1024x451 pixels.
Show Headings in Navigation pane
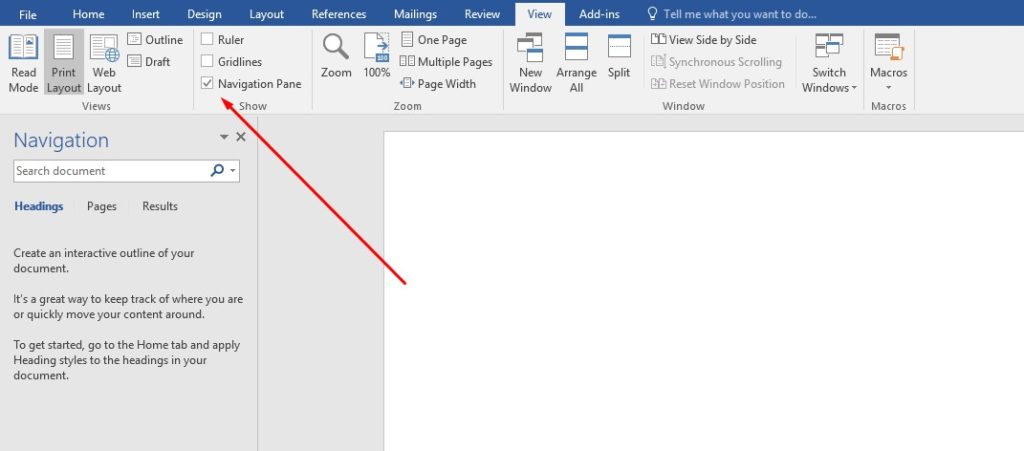point(39,206)
